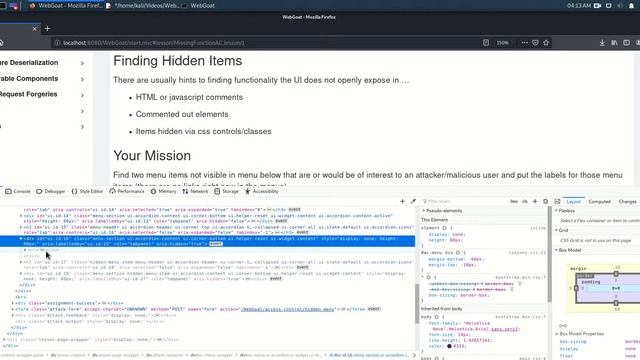Viewport: 640px width, 360px height.
Task: Switch to the Computed sidebar tab
Action: [599, 202]
